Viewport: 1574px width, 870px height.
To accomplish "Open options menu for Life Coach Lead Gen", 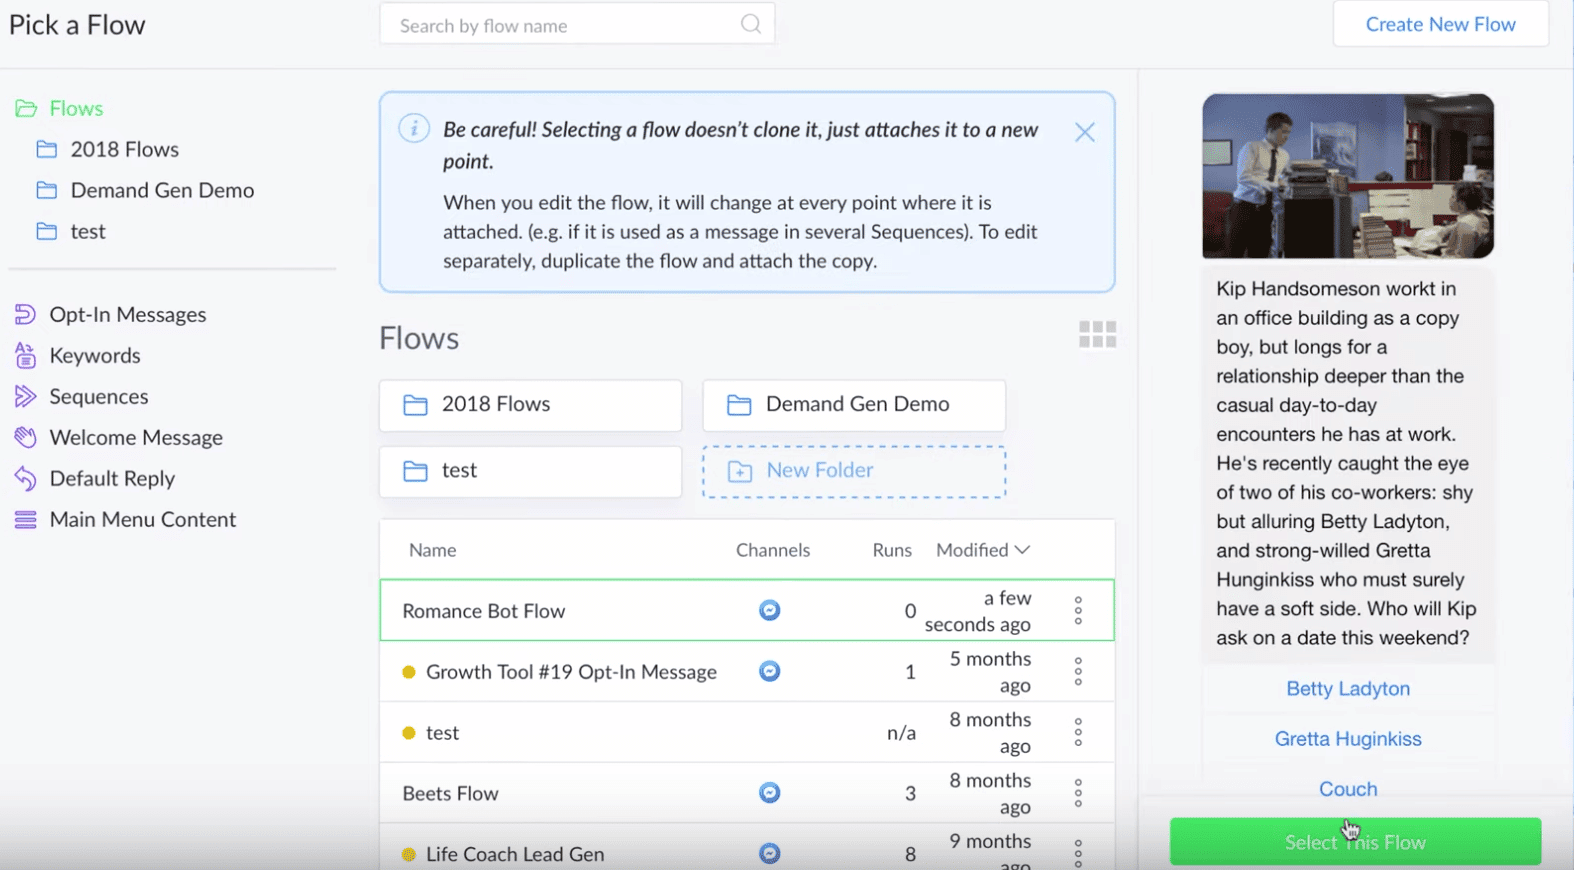I will [1078, 853].
